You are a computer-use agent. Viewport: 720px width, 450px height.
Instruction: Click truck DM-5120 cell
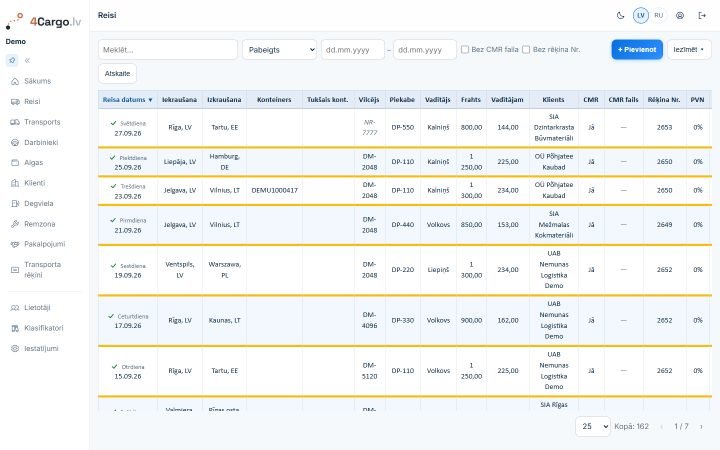point(369,371)
